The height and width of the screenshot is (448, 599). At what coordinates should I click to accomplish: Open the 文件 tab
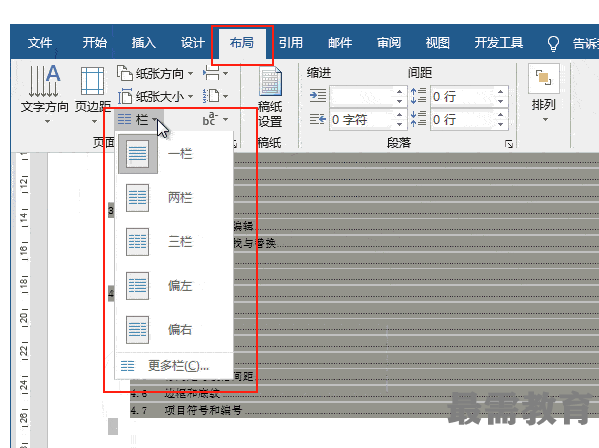coord(40,42)
